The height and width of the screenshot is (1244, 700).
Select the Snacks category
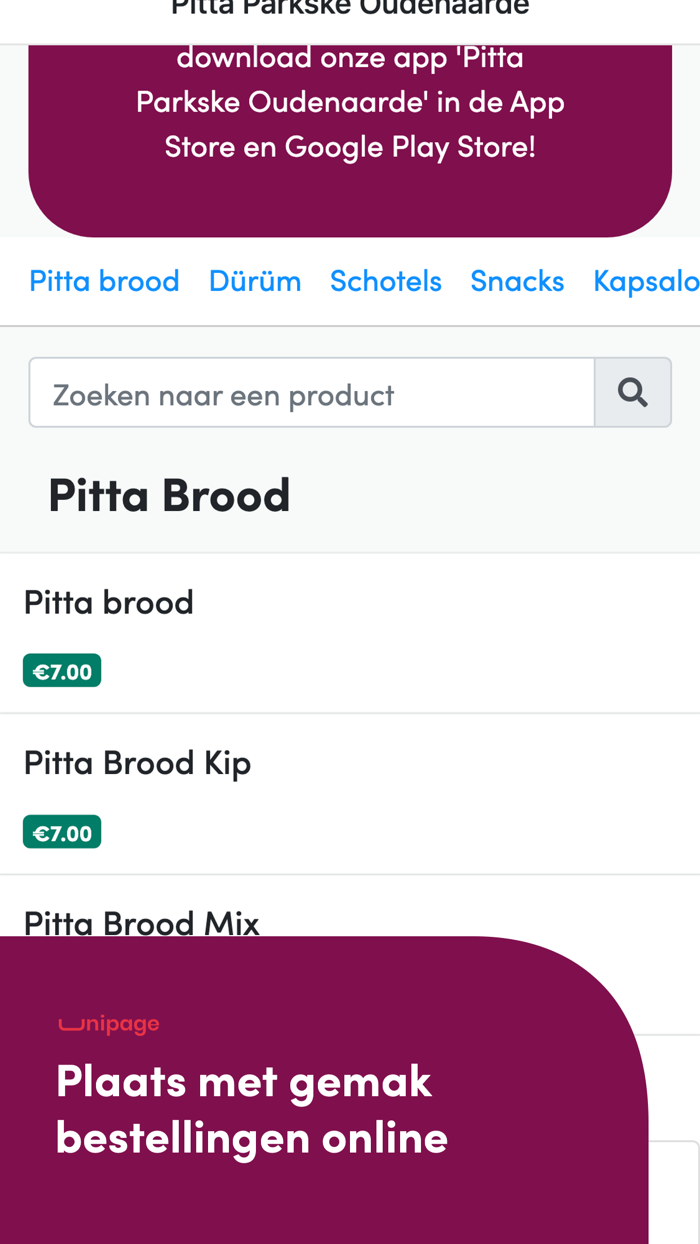click(x=517, y=281)
